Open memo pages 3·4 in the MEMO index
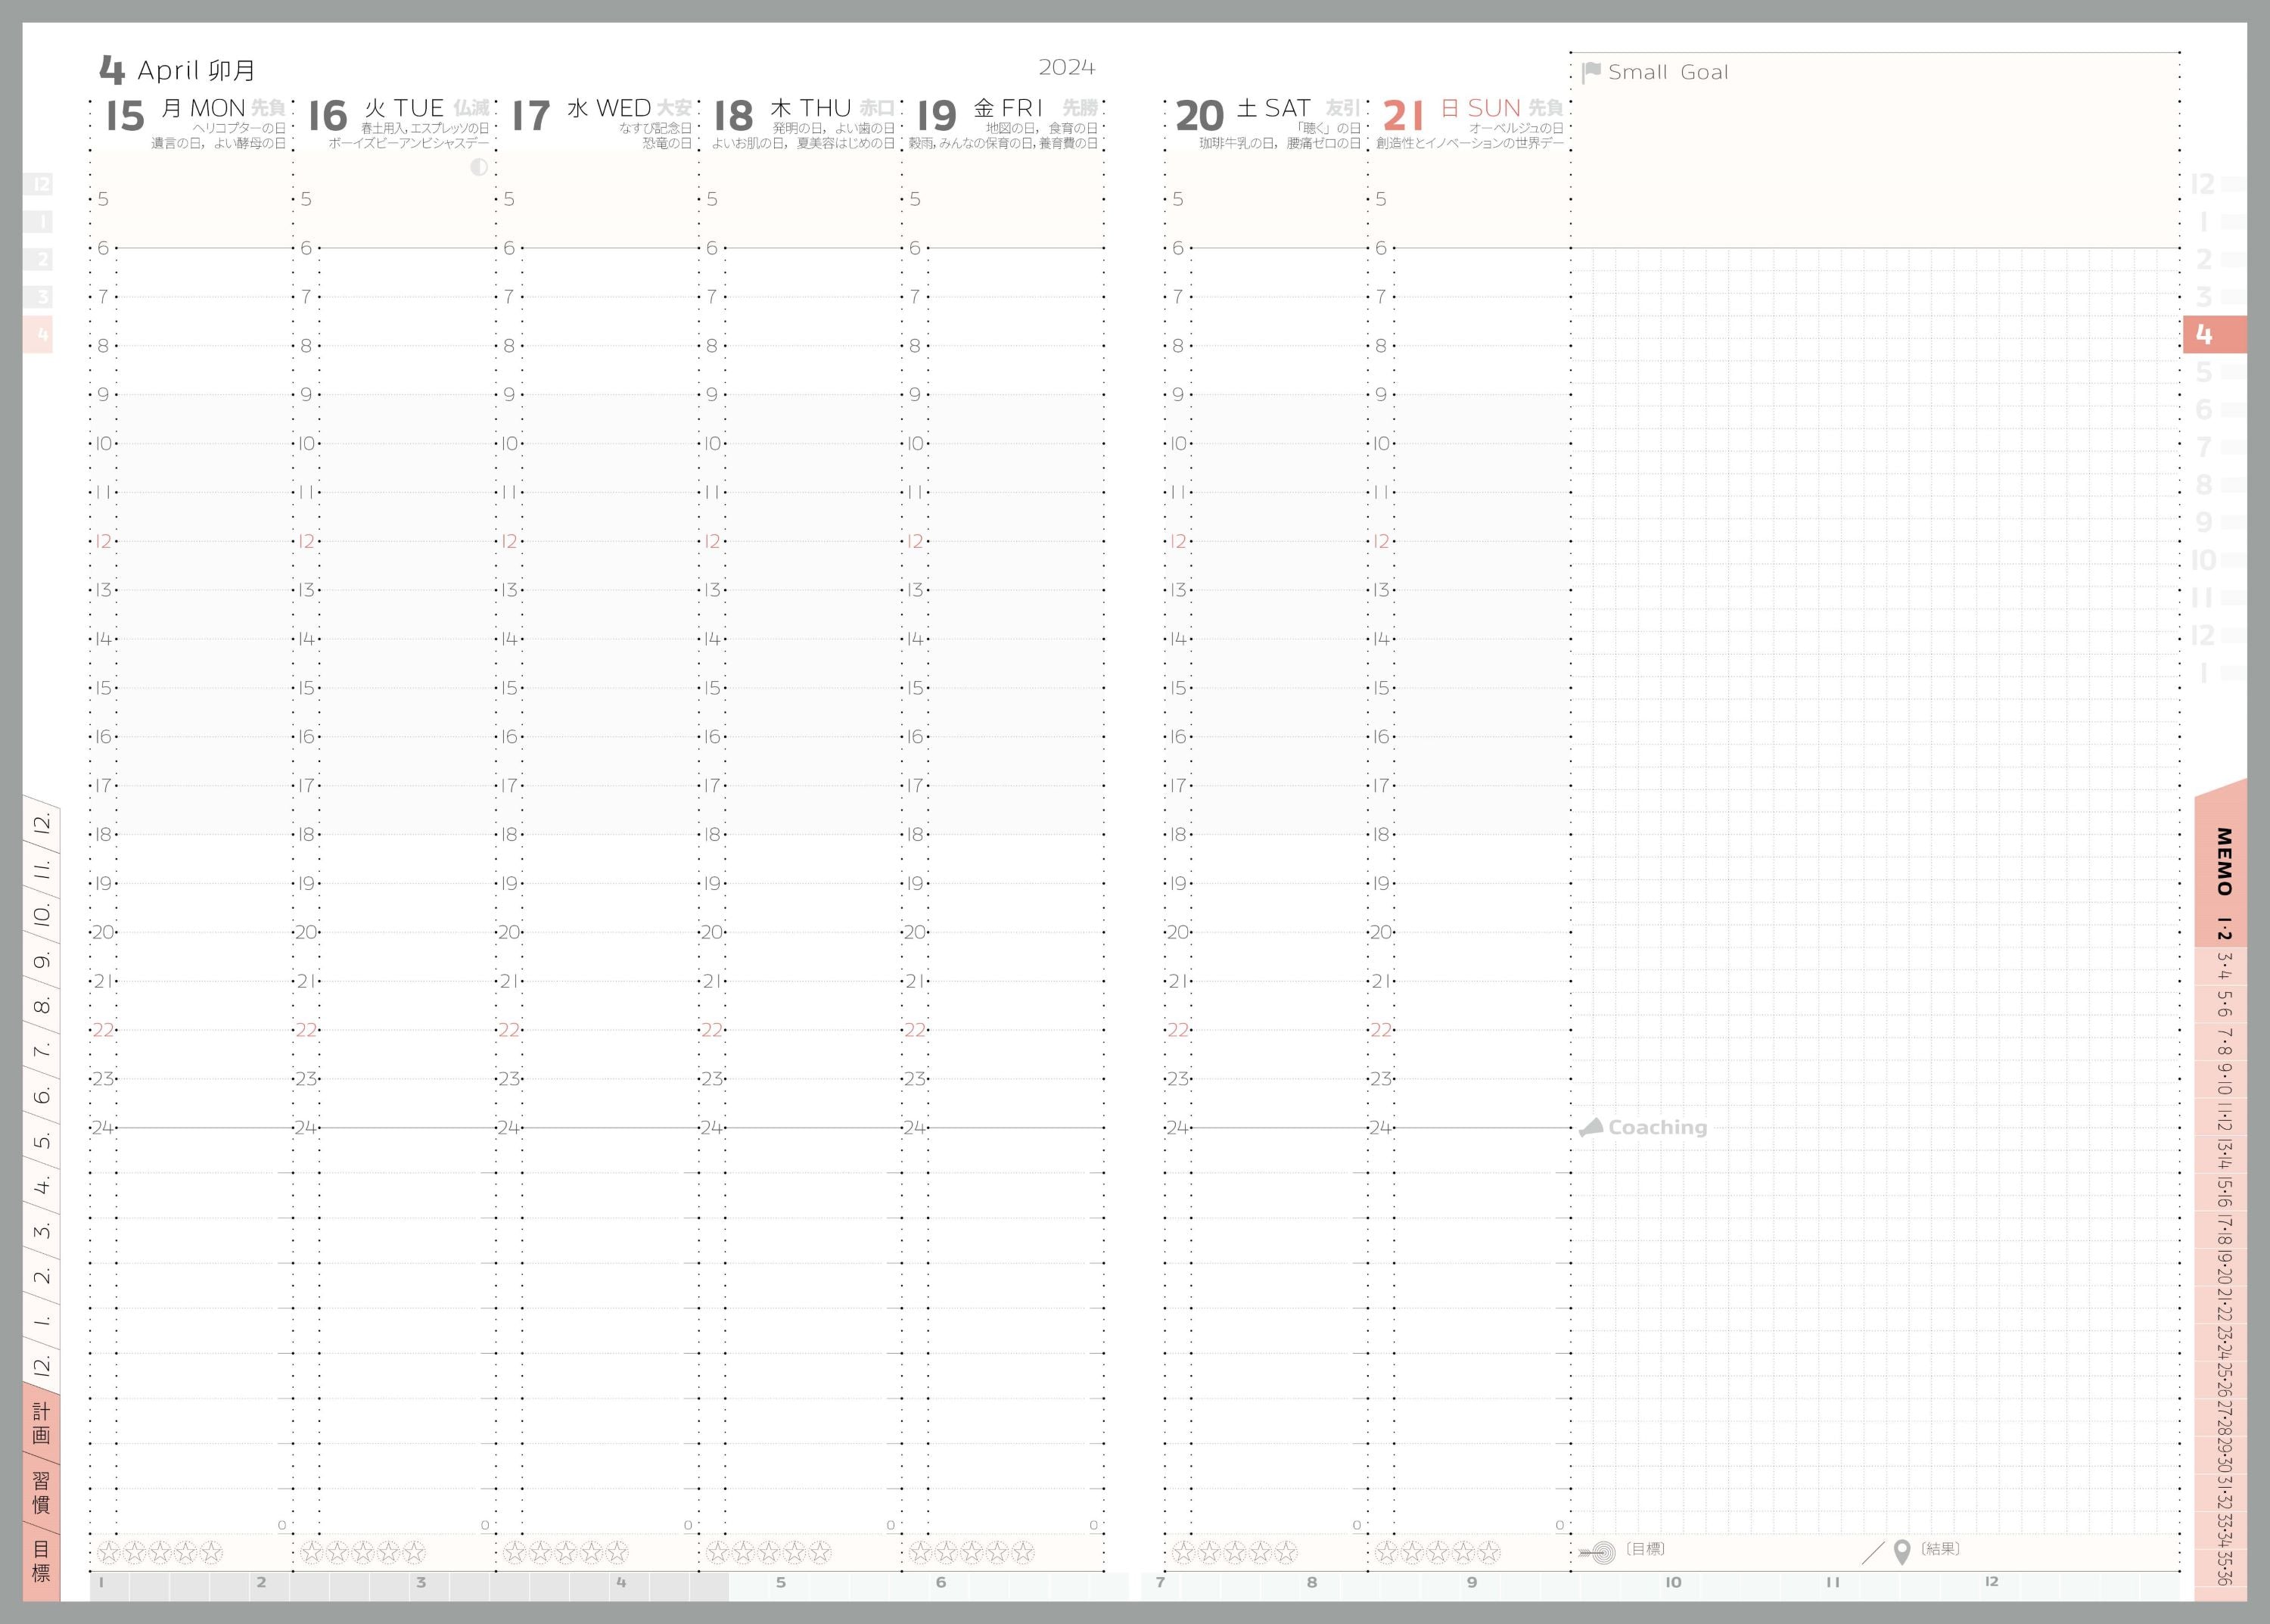 2222,966
